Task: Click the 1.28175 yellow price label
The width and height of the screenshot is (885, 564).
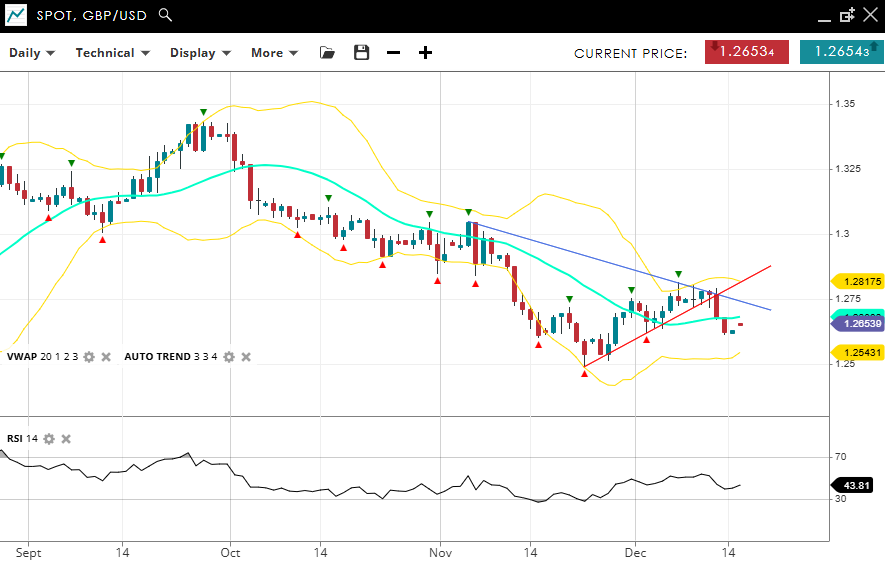Action: [x=858, y=282]
